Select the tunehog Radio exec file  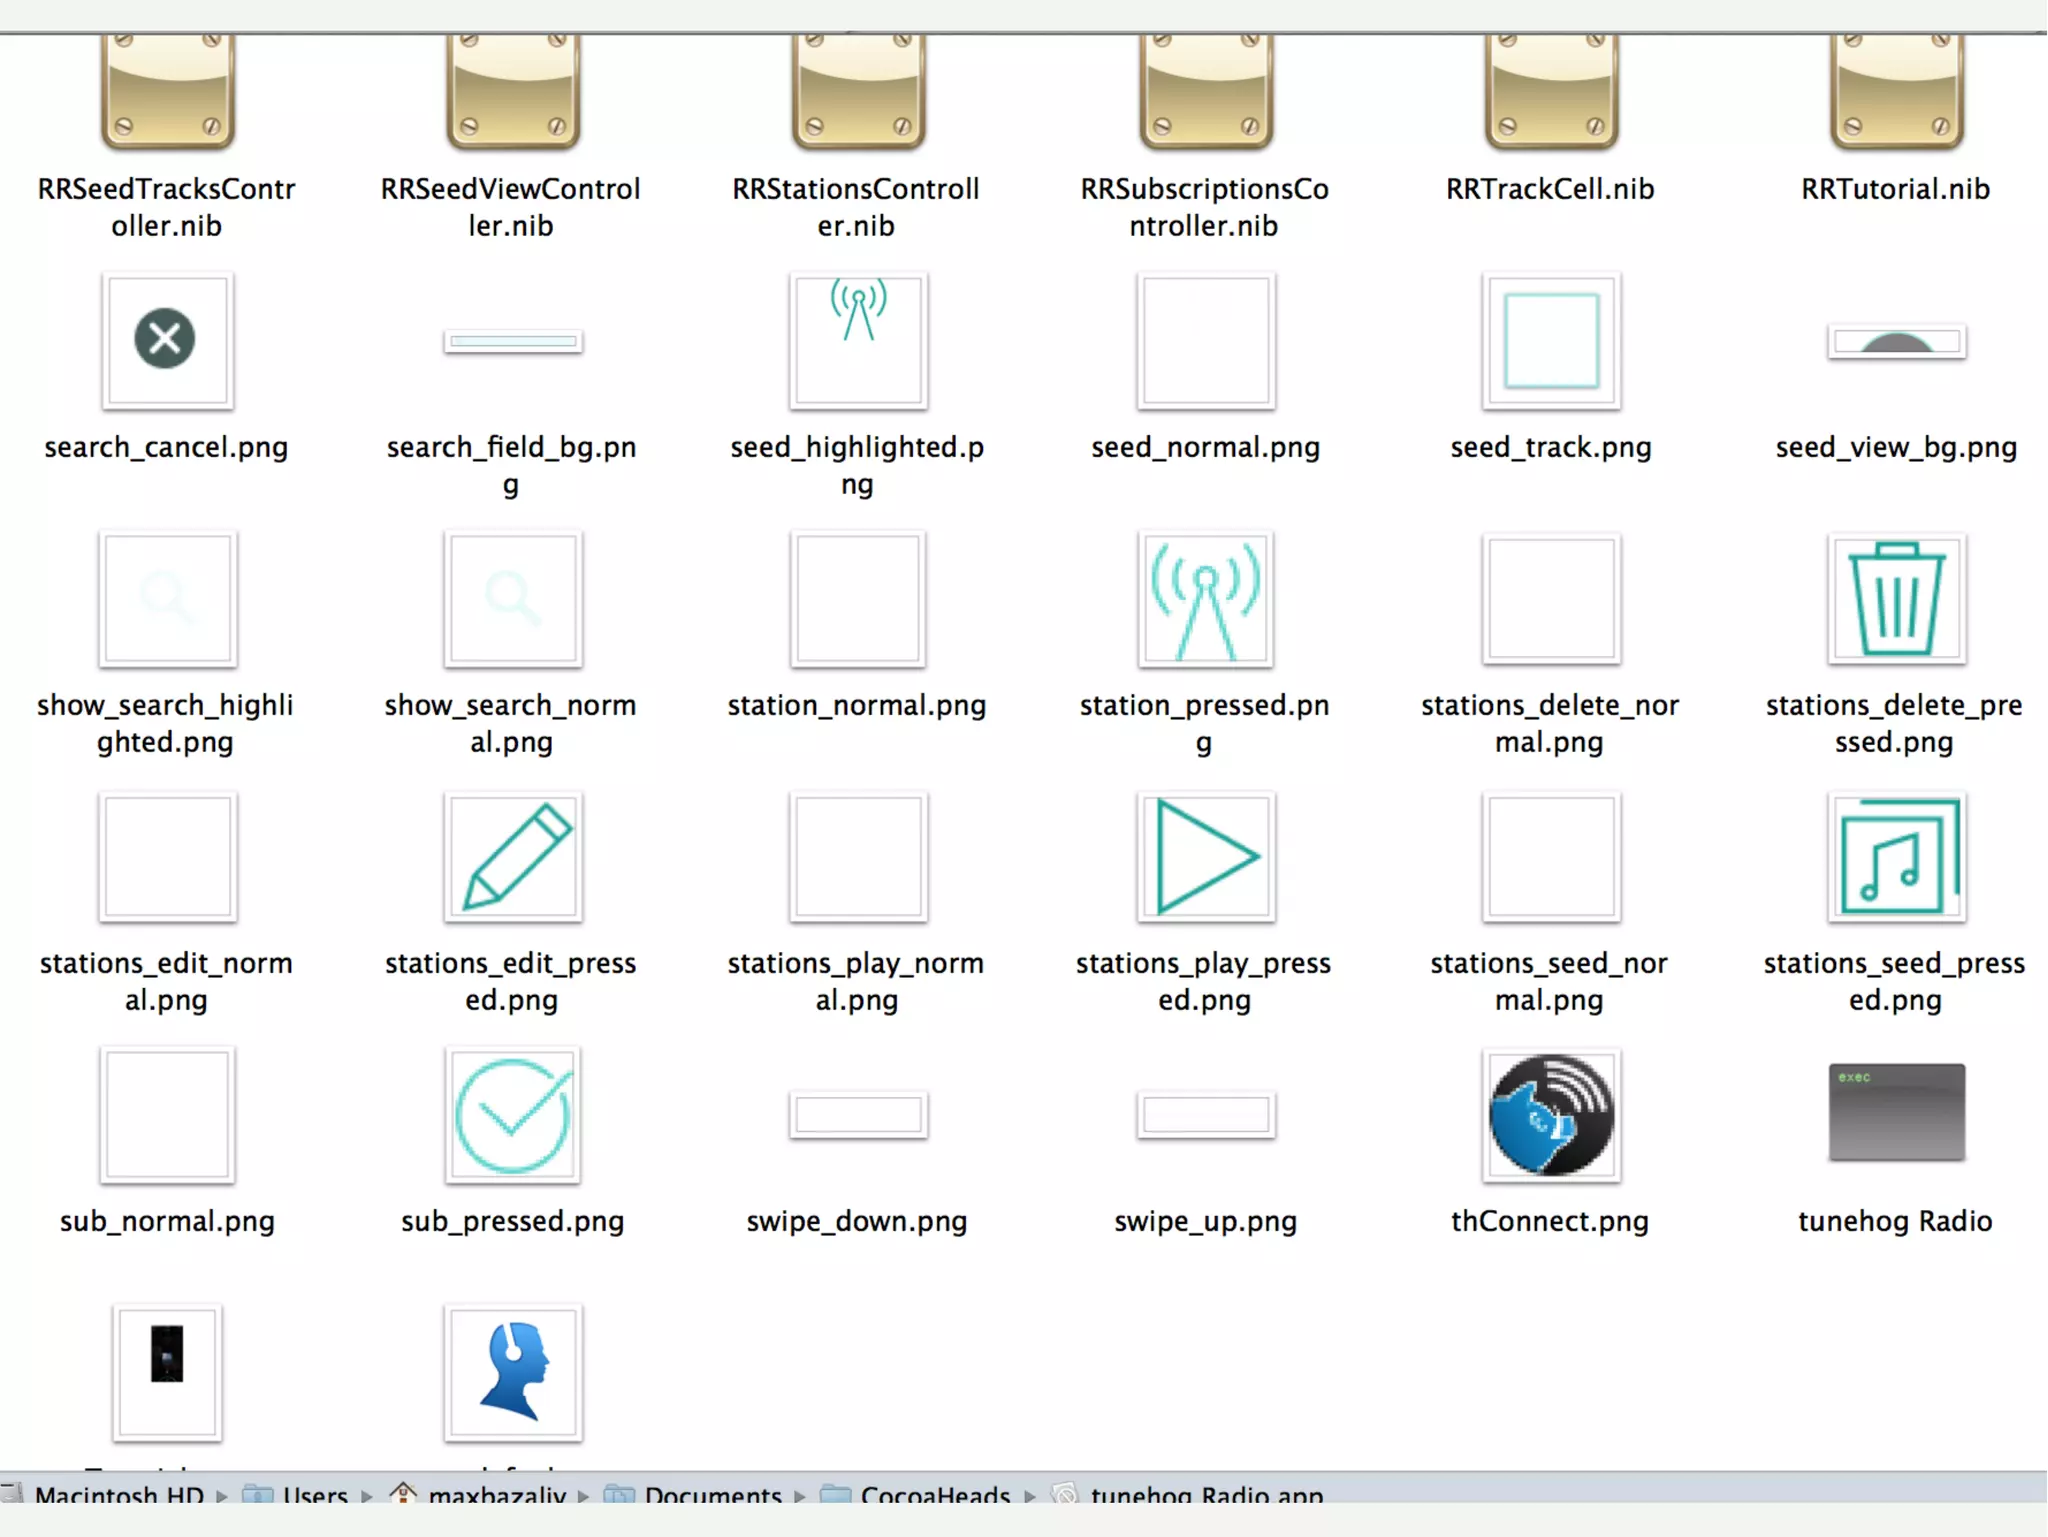(x=1895, y=1112)
